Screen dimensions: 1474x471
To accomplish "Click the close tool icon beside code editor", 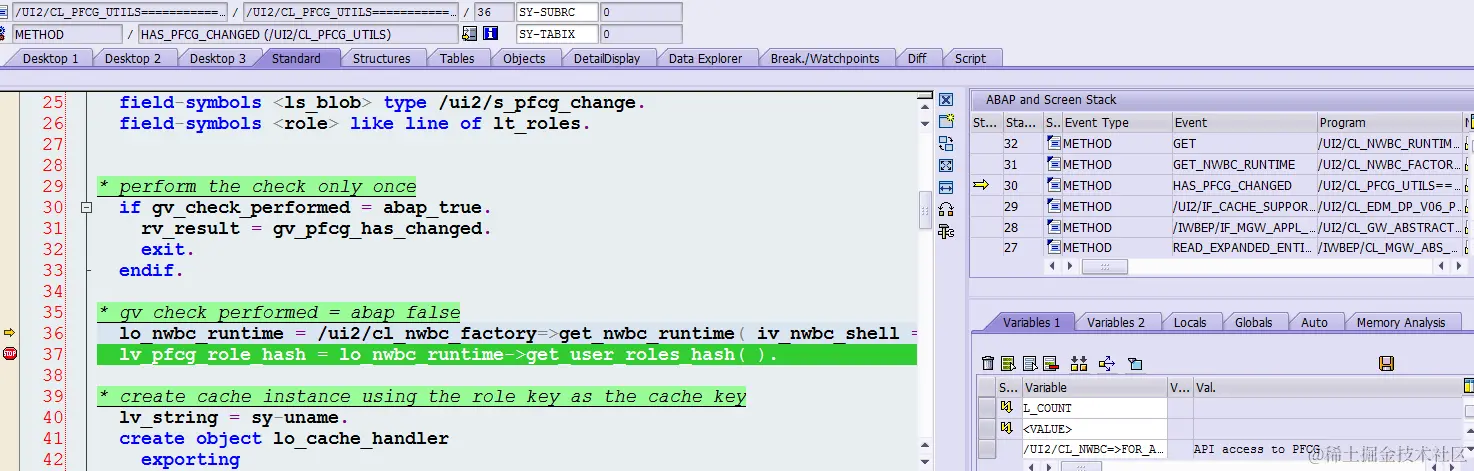I will pos(946,99).
